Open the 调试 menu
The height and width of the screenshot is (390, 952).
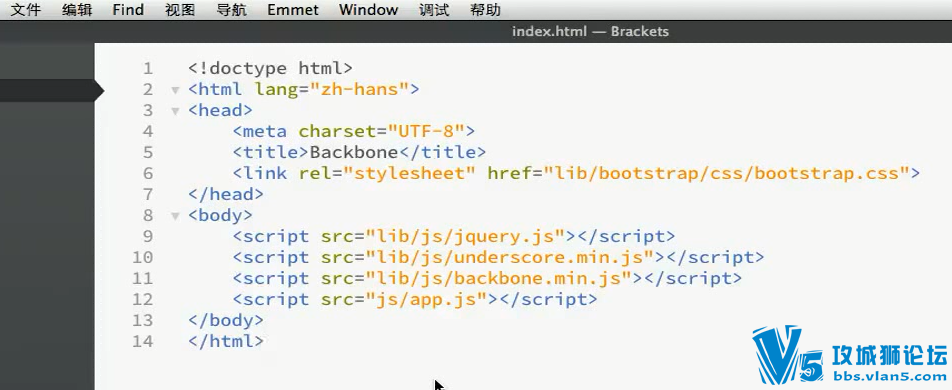pos(434,10)
